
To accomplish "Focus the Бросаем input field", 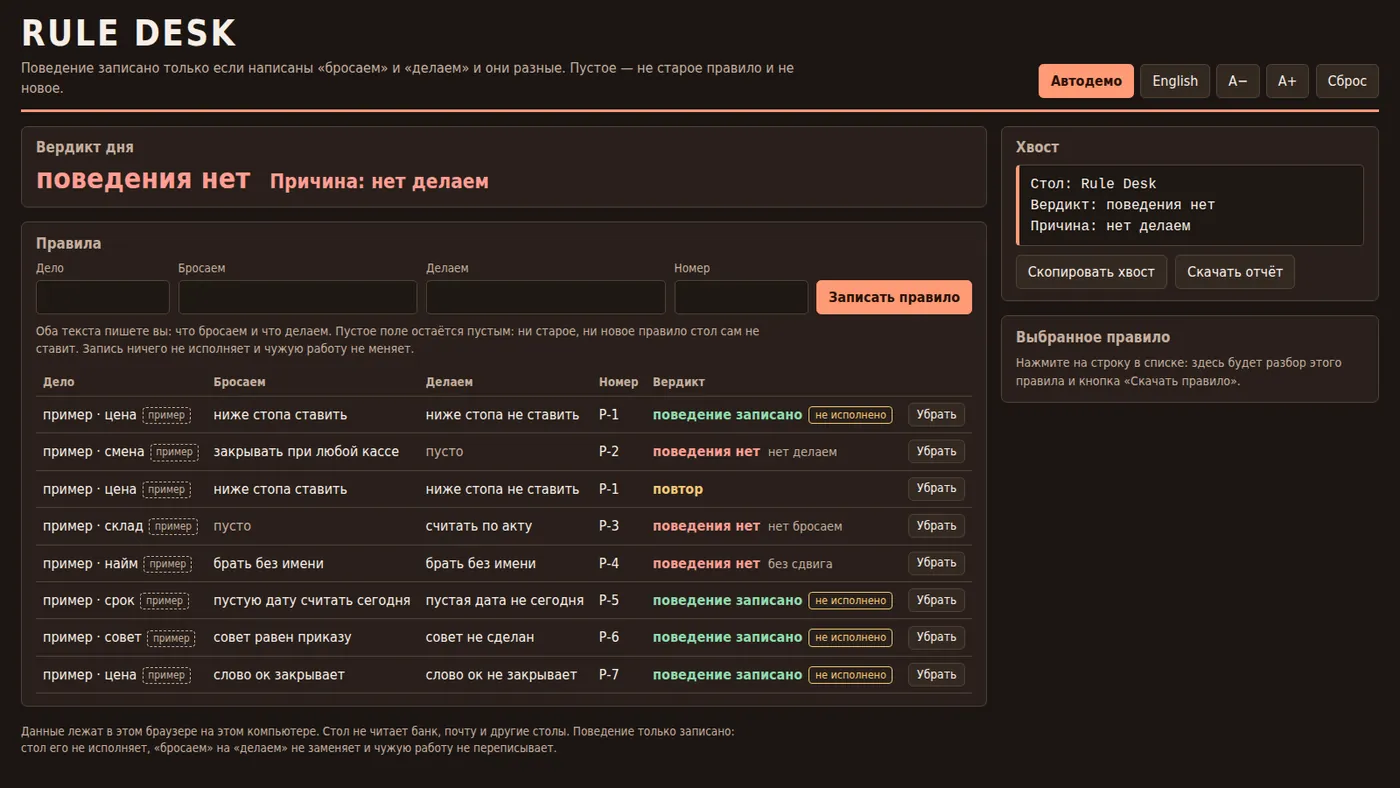I will tap(298, 297).
